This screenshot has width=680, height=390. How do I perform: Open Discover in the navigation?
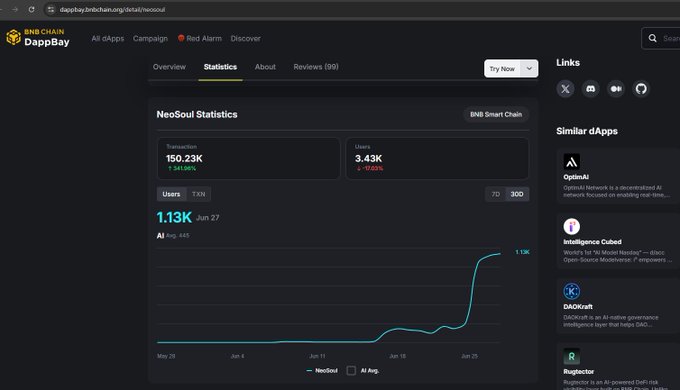point(245,38)
